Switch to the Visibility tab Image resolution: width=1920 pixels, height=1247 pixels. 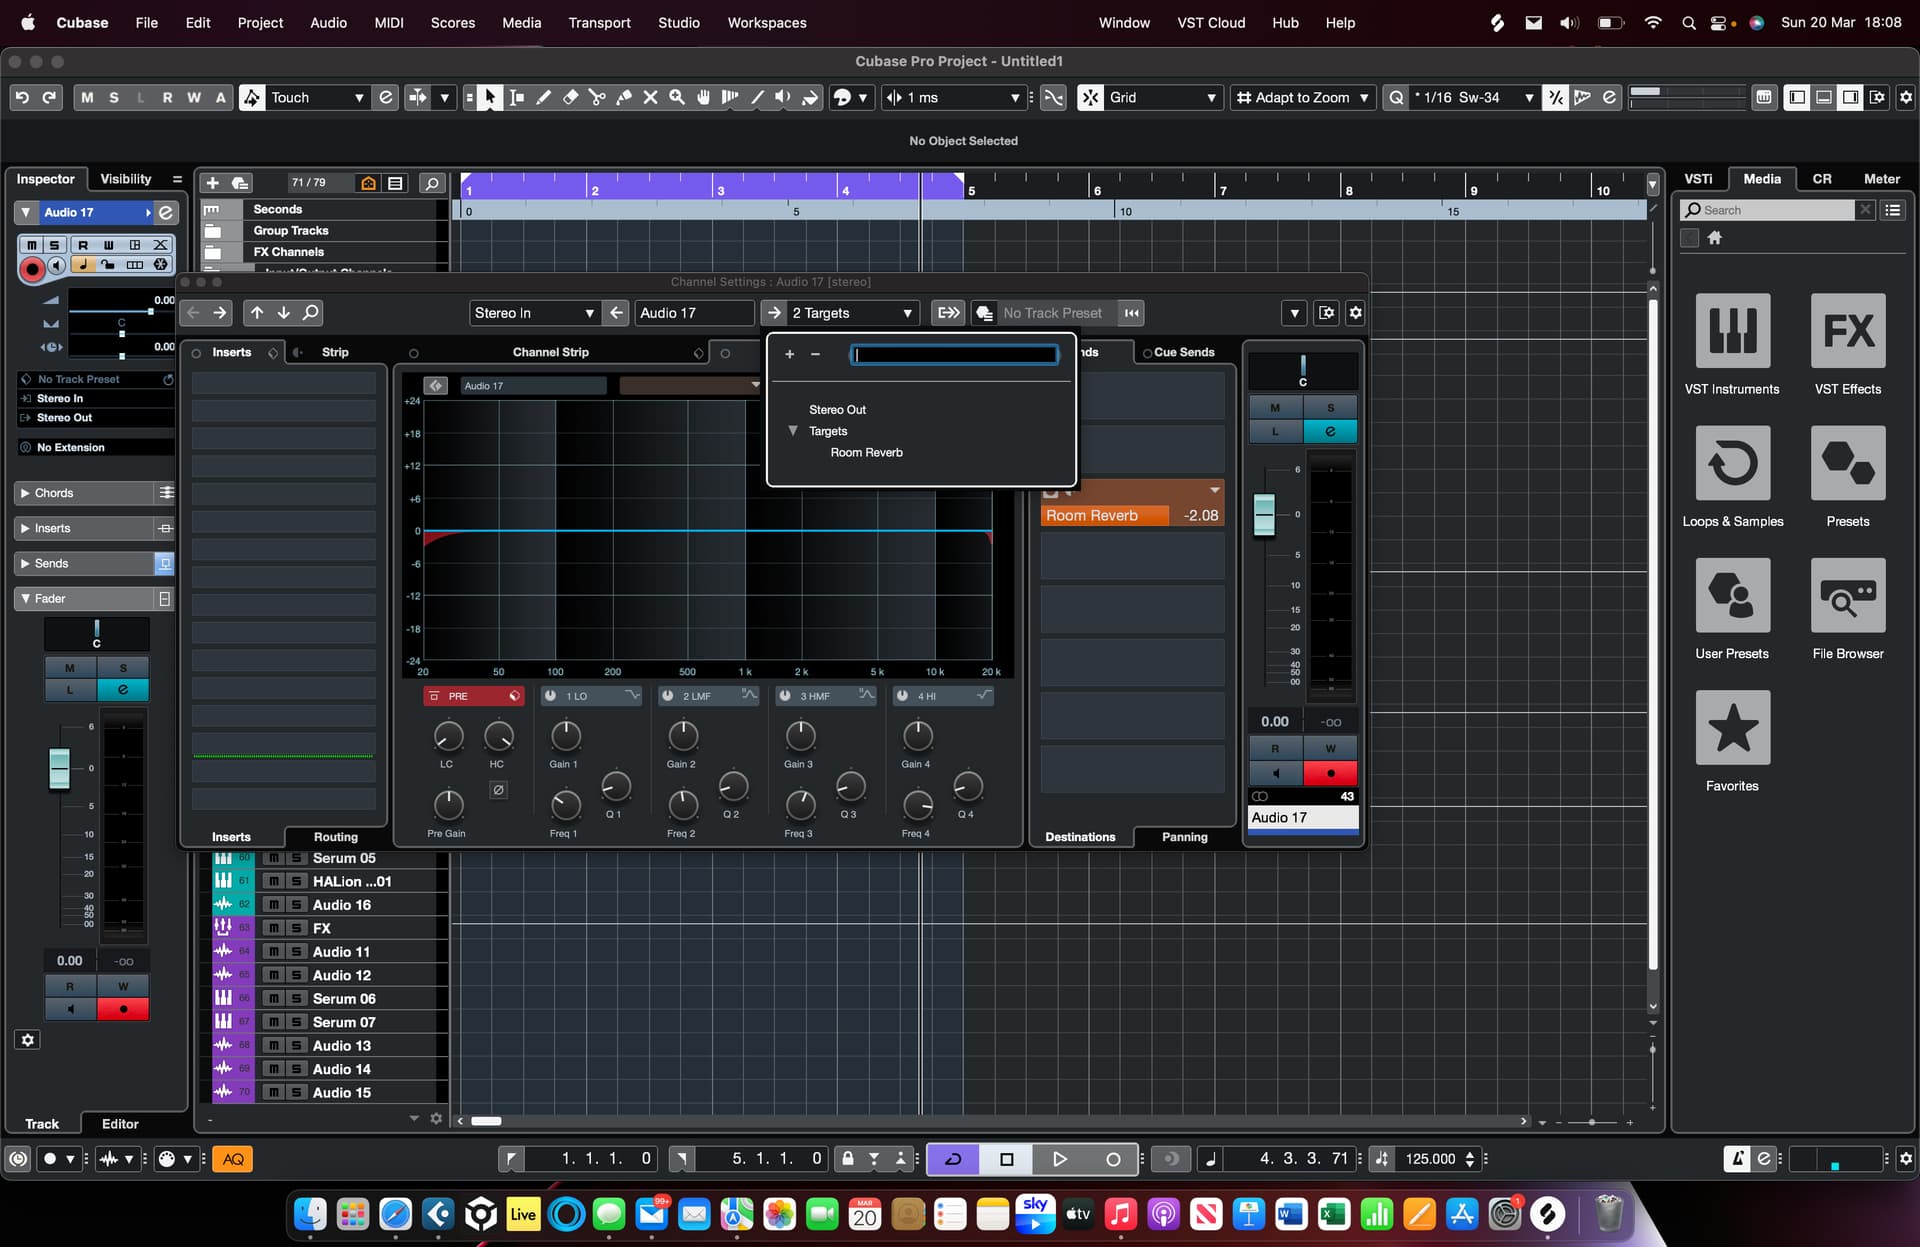click(125, 179)
